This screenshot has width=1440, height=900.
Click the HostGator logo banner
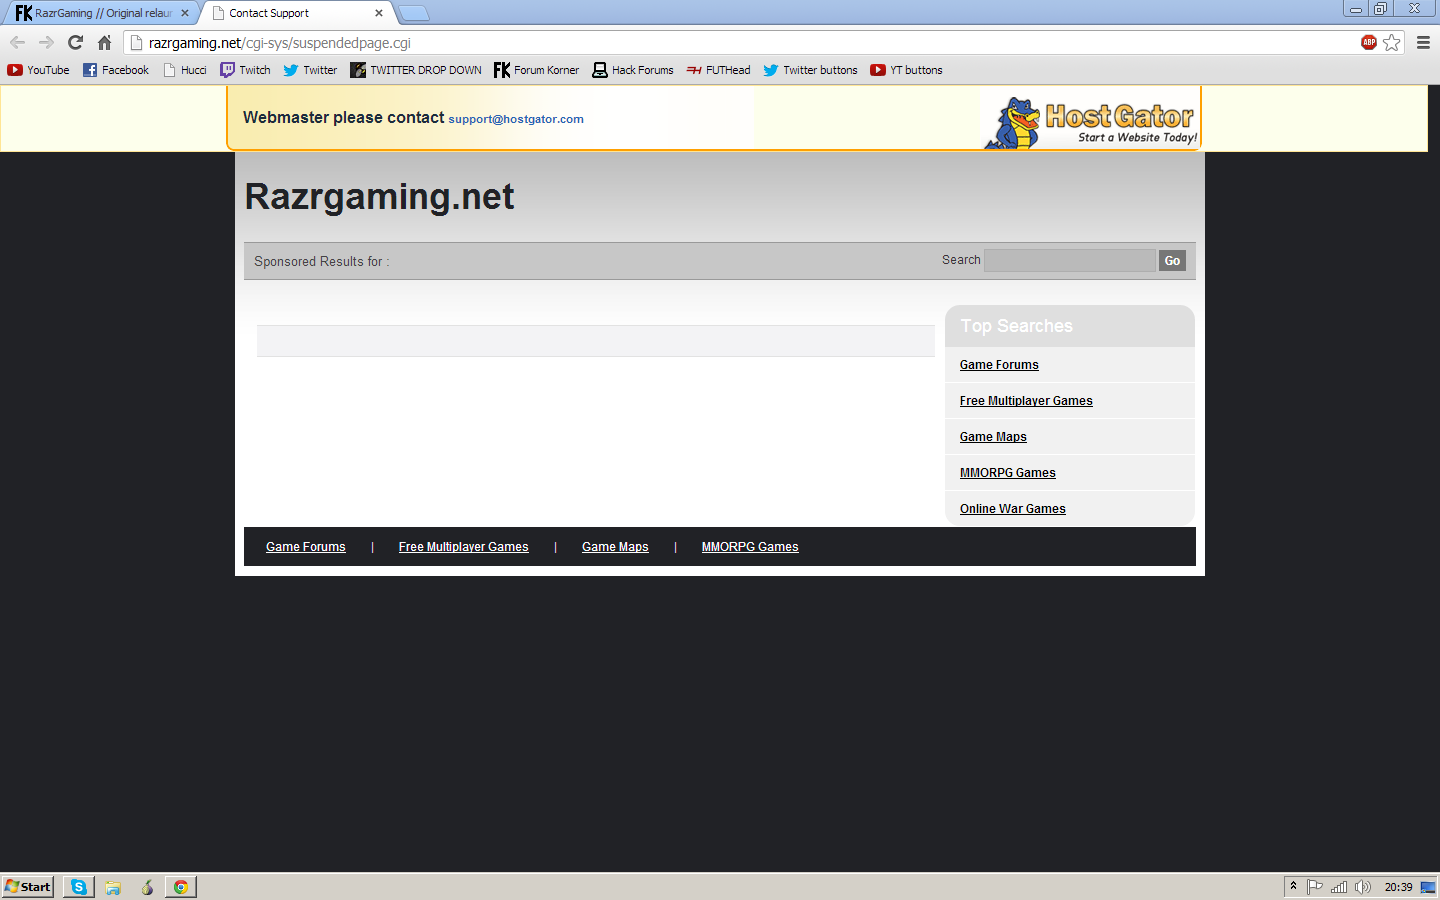(x=1092, y=122)
